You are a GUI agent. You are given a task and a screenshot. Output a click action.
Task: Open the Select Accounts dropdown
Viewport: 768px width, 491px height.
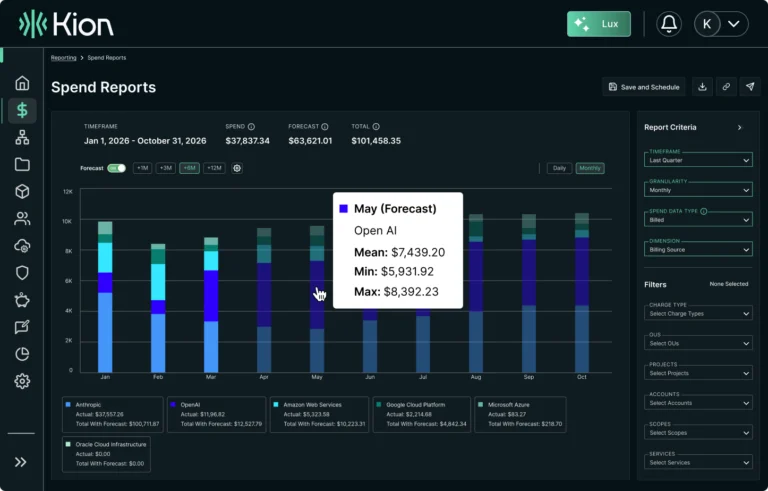click(698, 403)
